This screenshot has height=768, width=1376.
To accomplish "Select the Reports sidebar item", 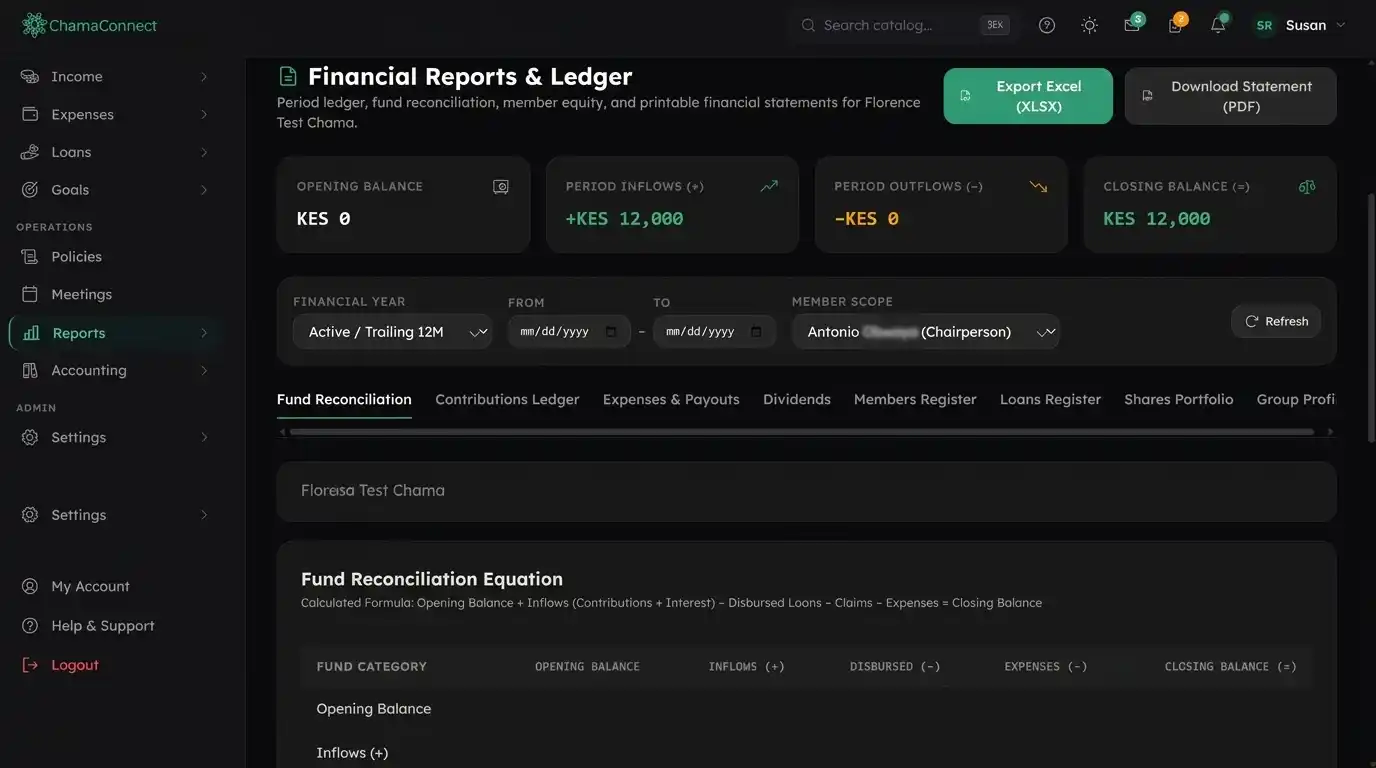I will [113, 333].
